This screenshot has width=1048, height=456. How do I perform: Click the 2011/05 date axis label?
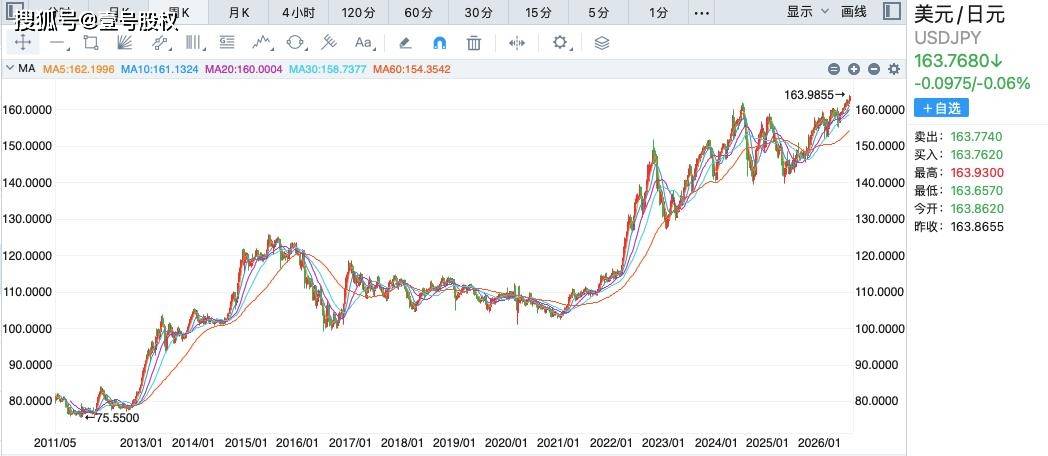pos(55,443)
